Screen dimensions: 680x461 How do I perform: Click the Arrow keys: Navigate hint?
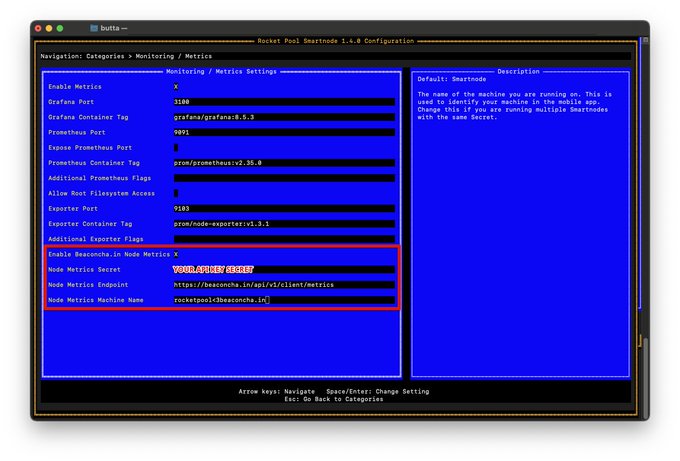(277, 392)
